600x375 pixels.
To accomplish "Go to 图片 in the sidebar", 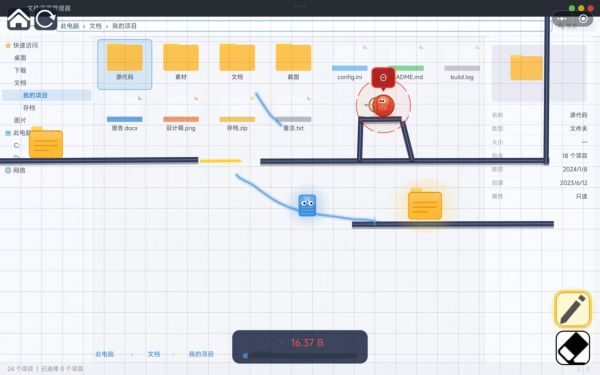I will 20,120.
